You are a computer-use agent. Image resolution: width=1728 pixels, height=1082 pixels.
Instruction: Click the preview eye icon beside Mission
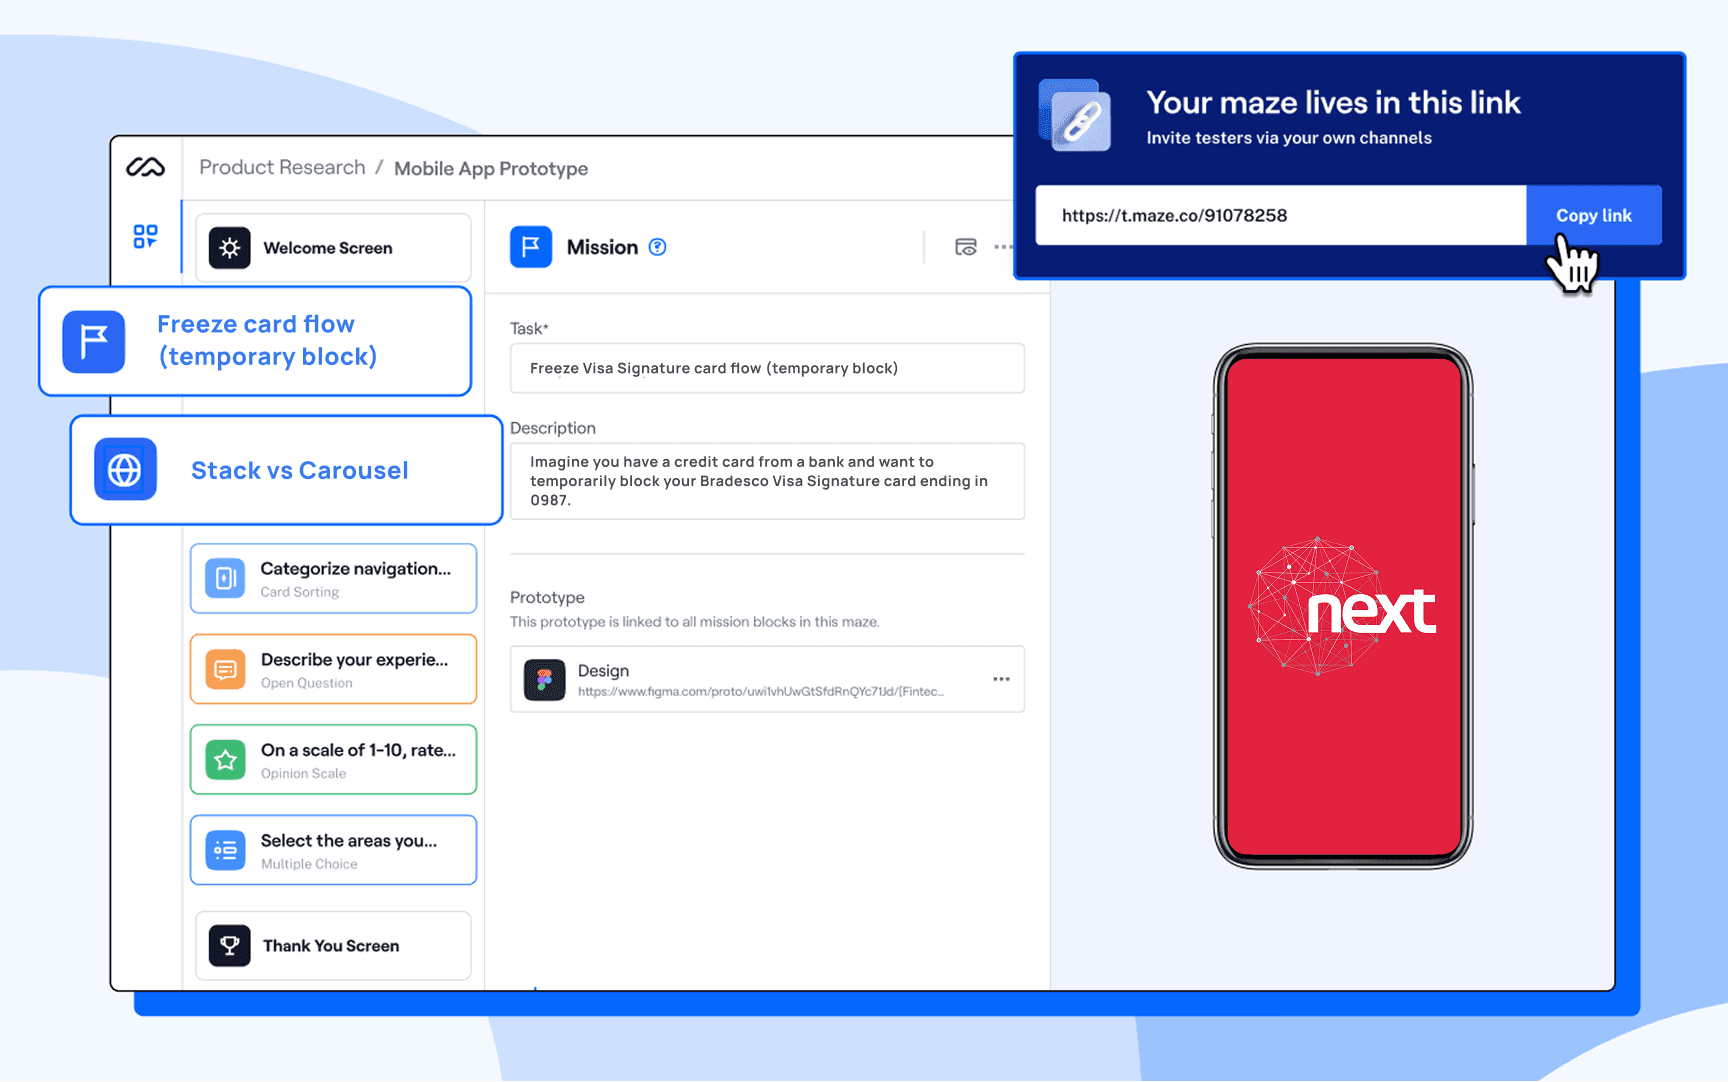coord(965,247)
